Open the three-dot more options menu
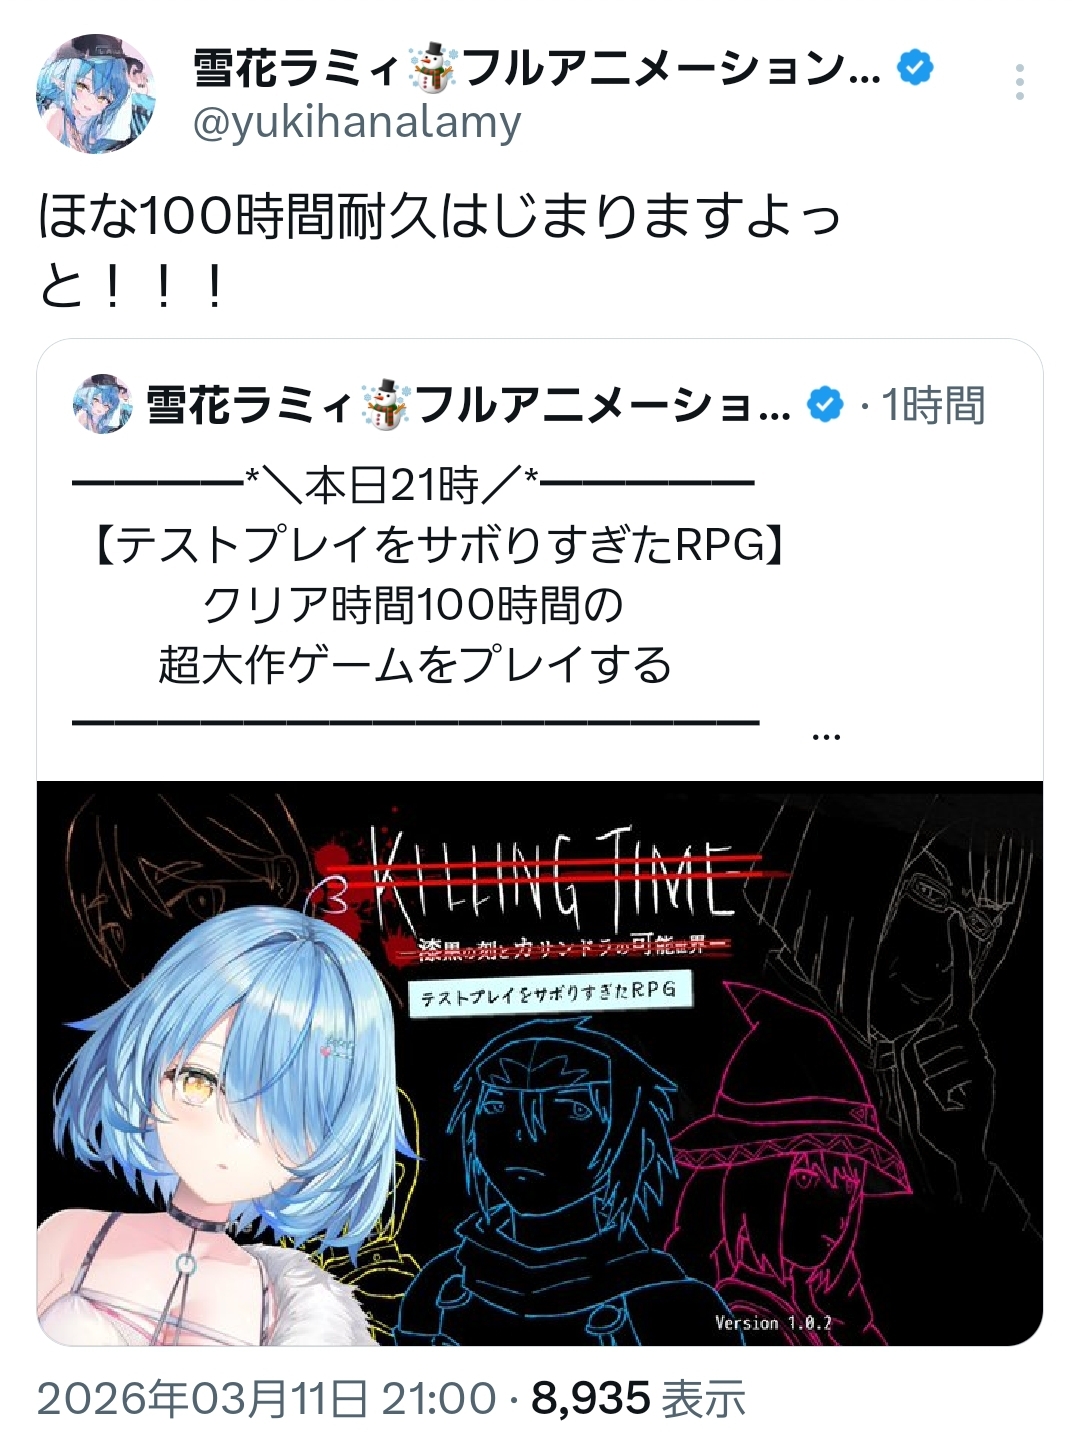Viewport: 1080px width, 1449px height. [x=1019, y=82]
